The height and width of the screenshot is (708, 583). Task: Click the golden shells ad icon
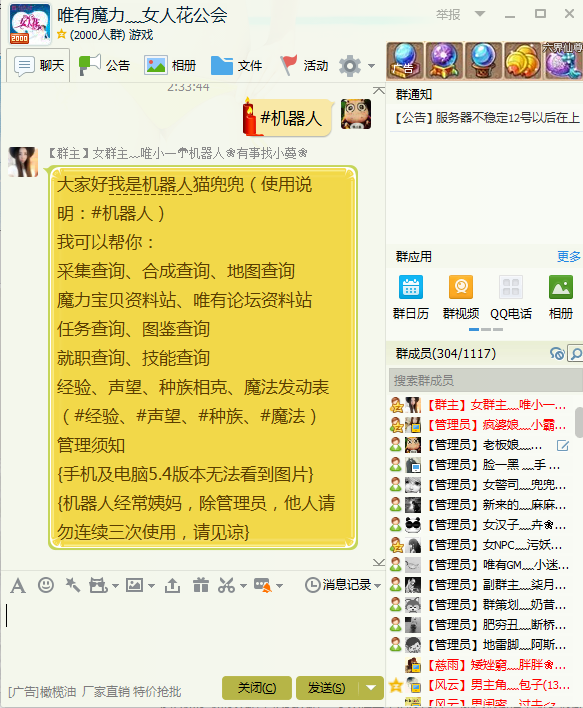(x=523, y=60)
